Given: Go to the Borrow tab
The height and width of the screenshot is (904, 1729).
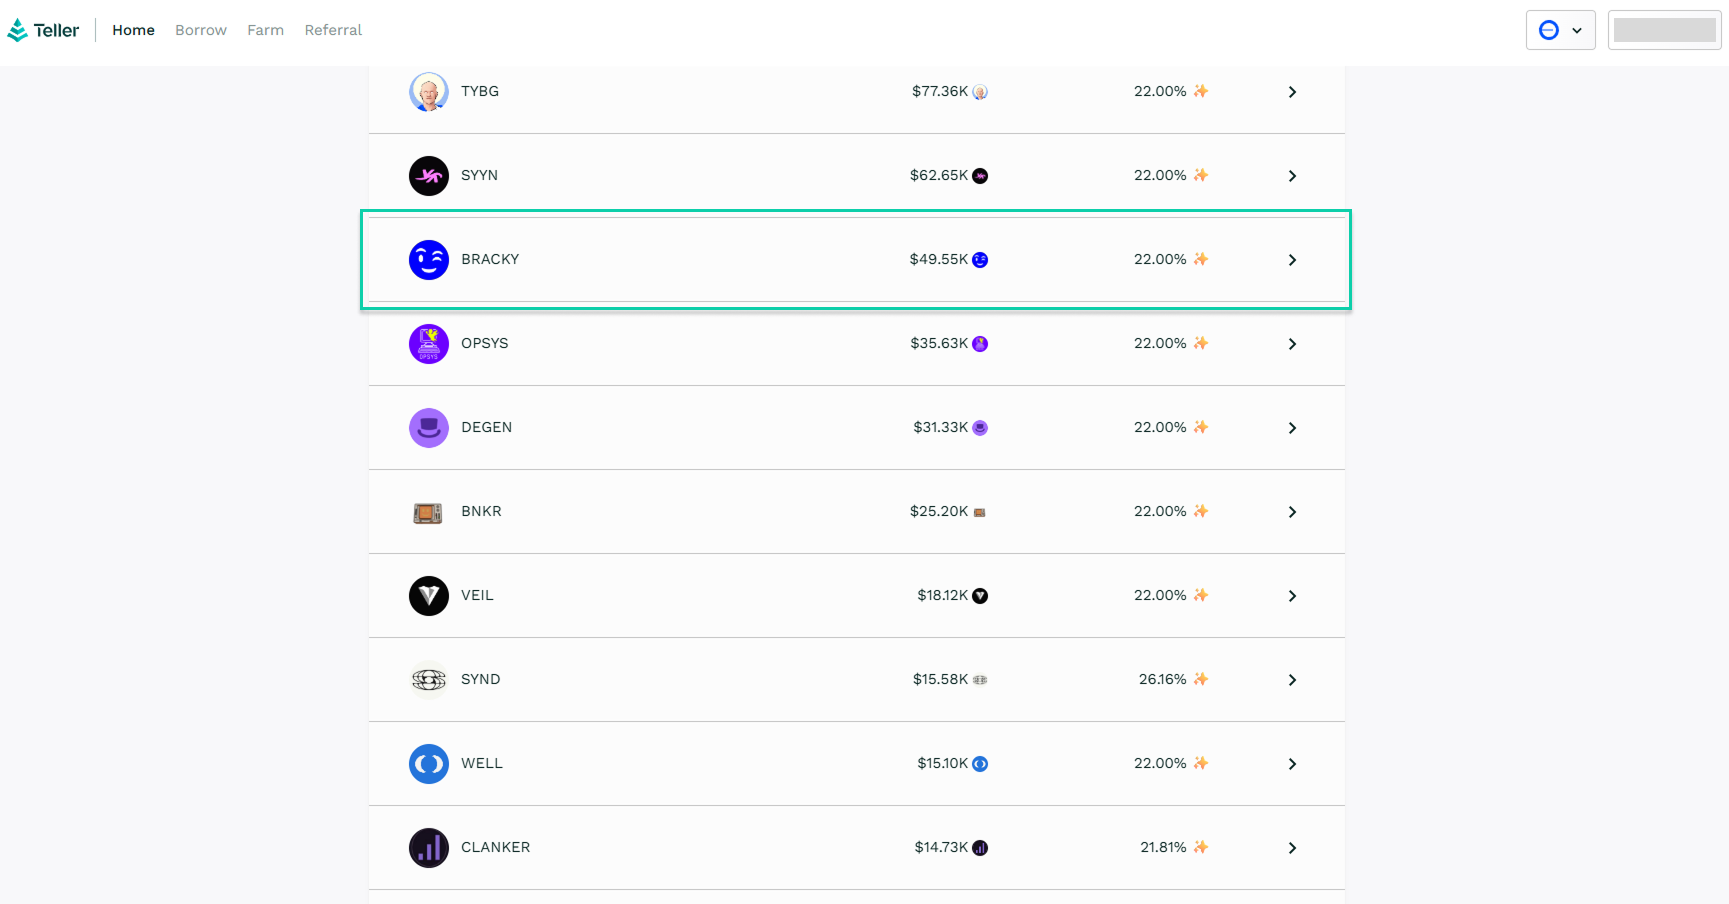Looking at the screenshot, I should point(201,30).
